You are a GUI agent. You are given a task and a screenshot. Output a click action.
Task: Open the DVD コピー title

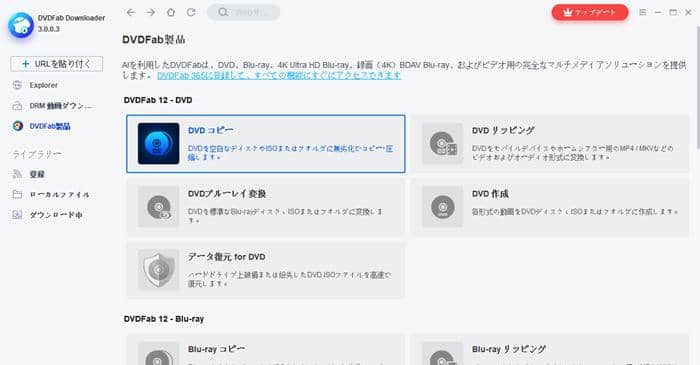click(210, 130)
